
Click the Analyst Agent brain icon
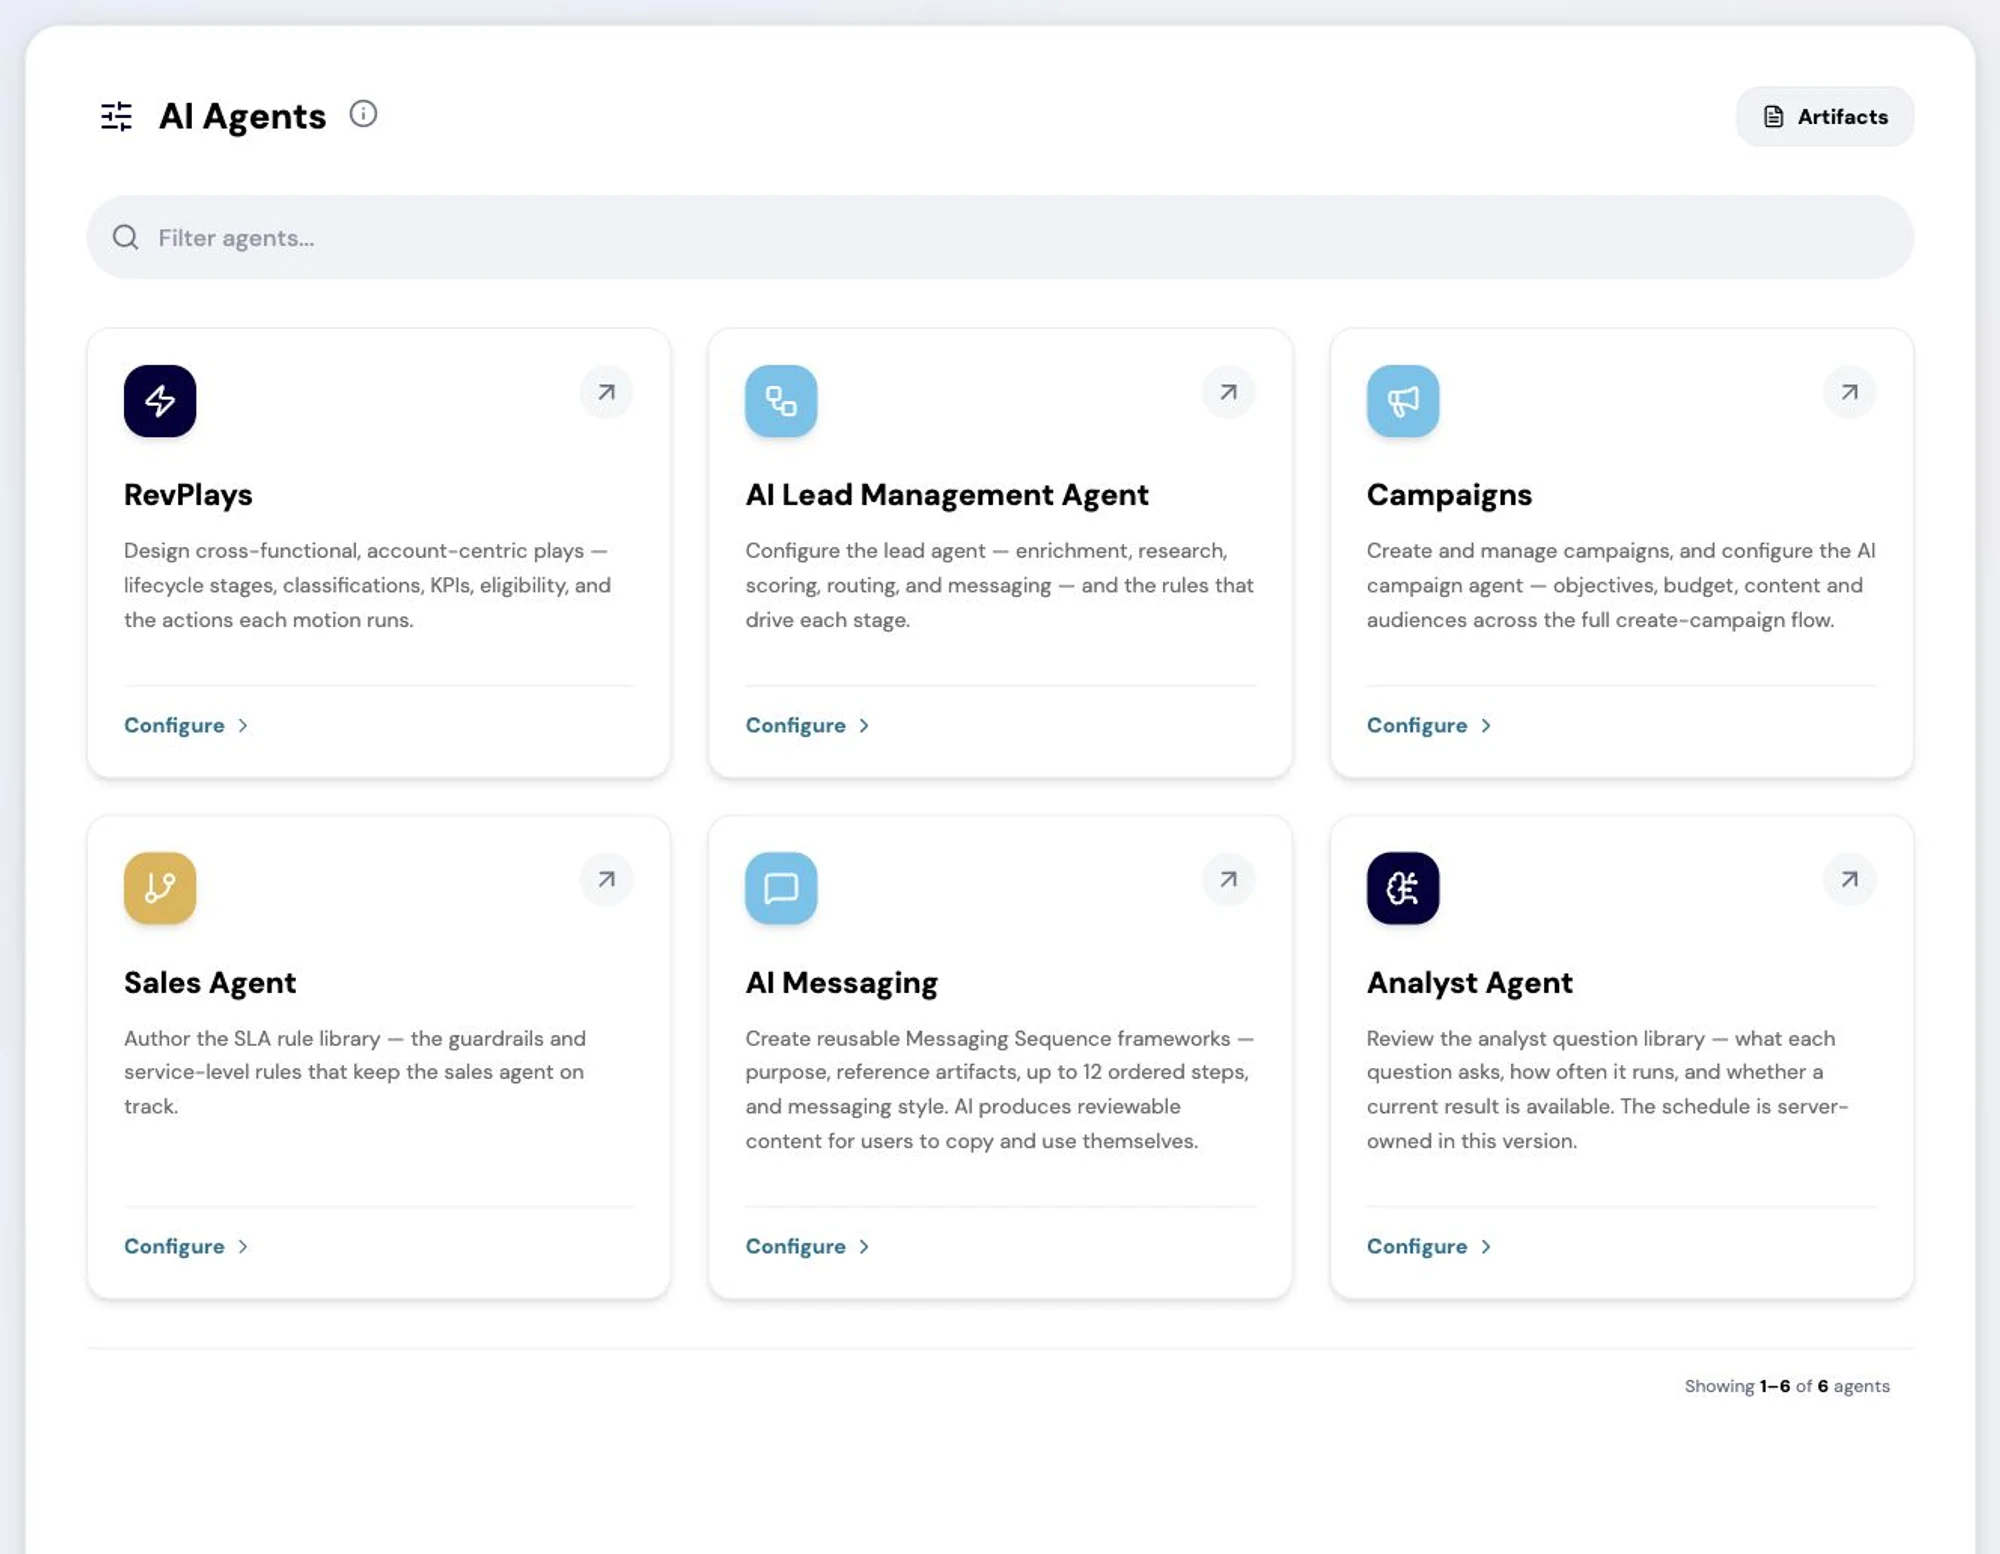pyautogui.click(x=1403, y=888)
